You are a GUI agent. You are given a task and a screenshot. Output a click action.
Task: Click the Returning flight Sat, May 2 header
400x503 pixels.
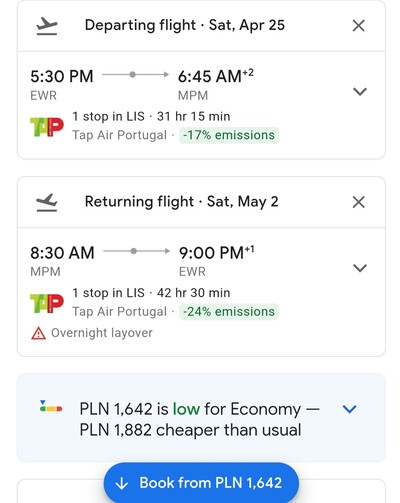pyautogui.click(x=181, y=202)
